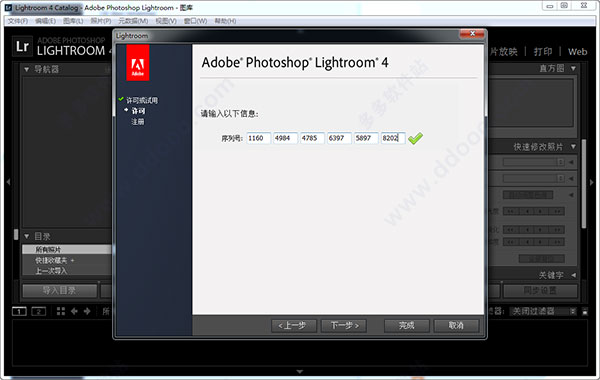
Task: Click the serial field containing 4984
Action: [x=285, y=138]
